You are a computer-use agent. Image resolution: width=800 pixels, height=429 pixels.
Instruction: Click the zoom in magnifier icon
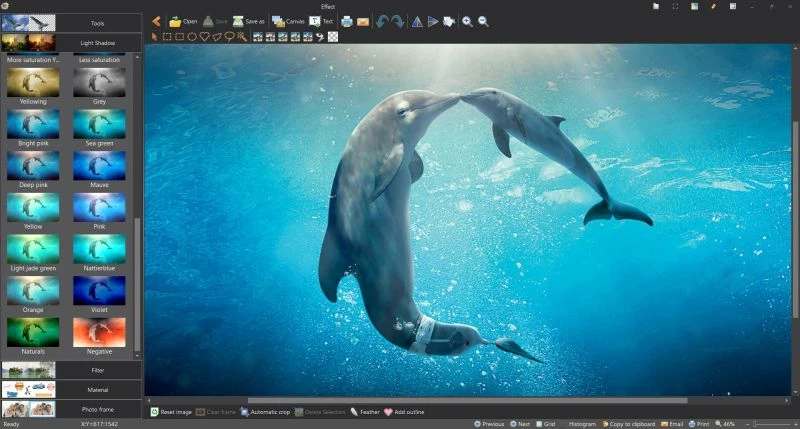coord(467,21)
